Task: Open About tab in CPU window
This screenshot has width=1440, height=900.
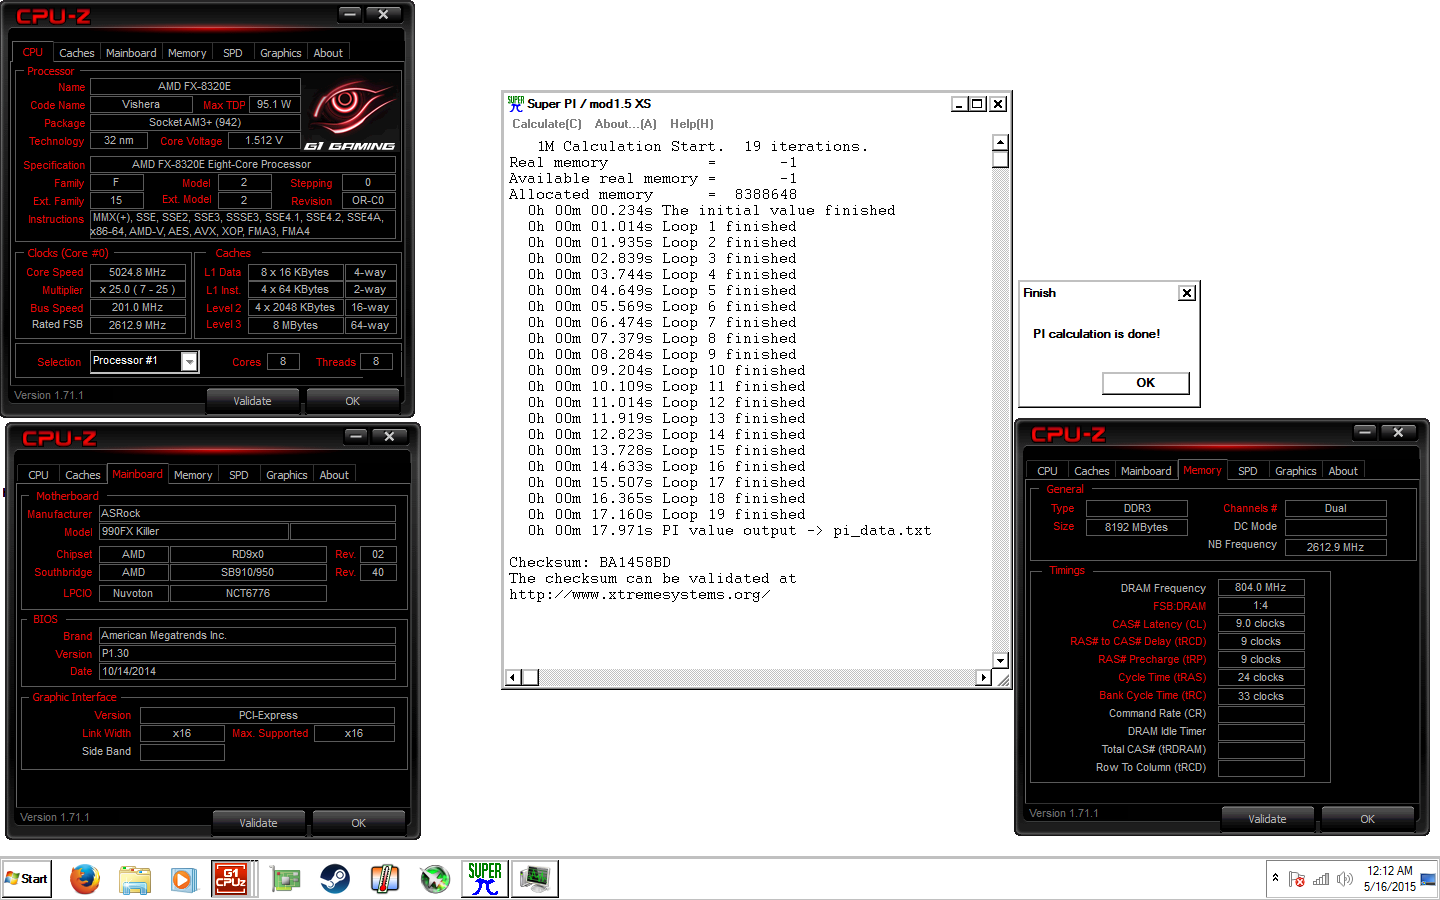Action: click(328, 53)
